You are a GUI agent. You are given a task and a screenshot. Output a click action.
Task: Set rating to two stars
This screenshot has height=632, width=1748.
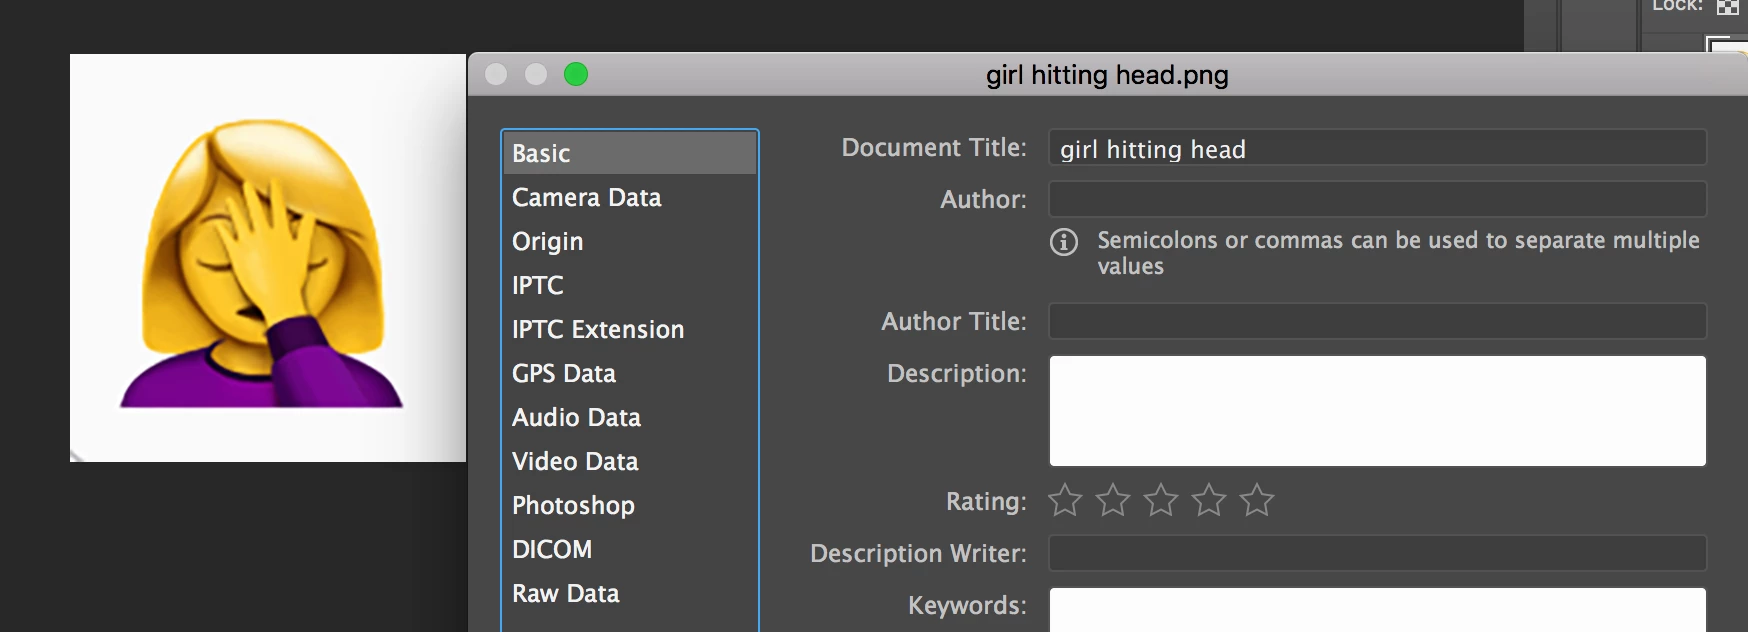pos(1113,500)
